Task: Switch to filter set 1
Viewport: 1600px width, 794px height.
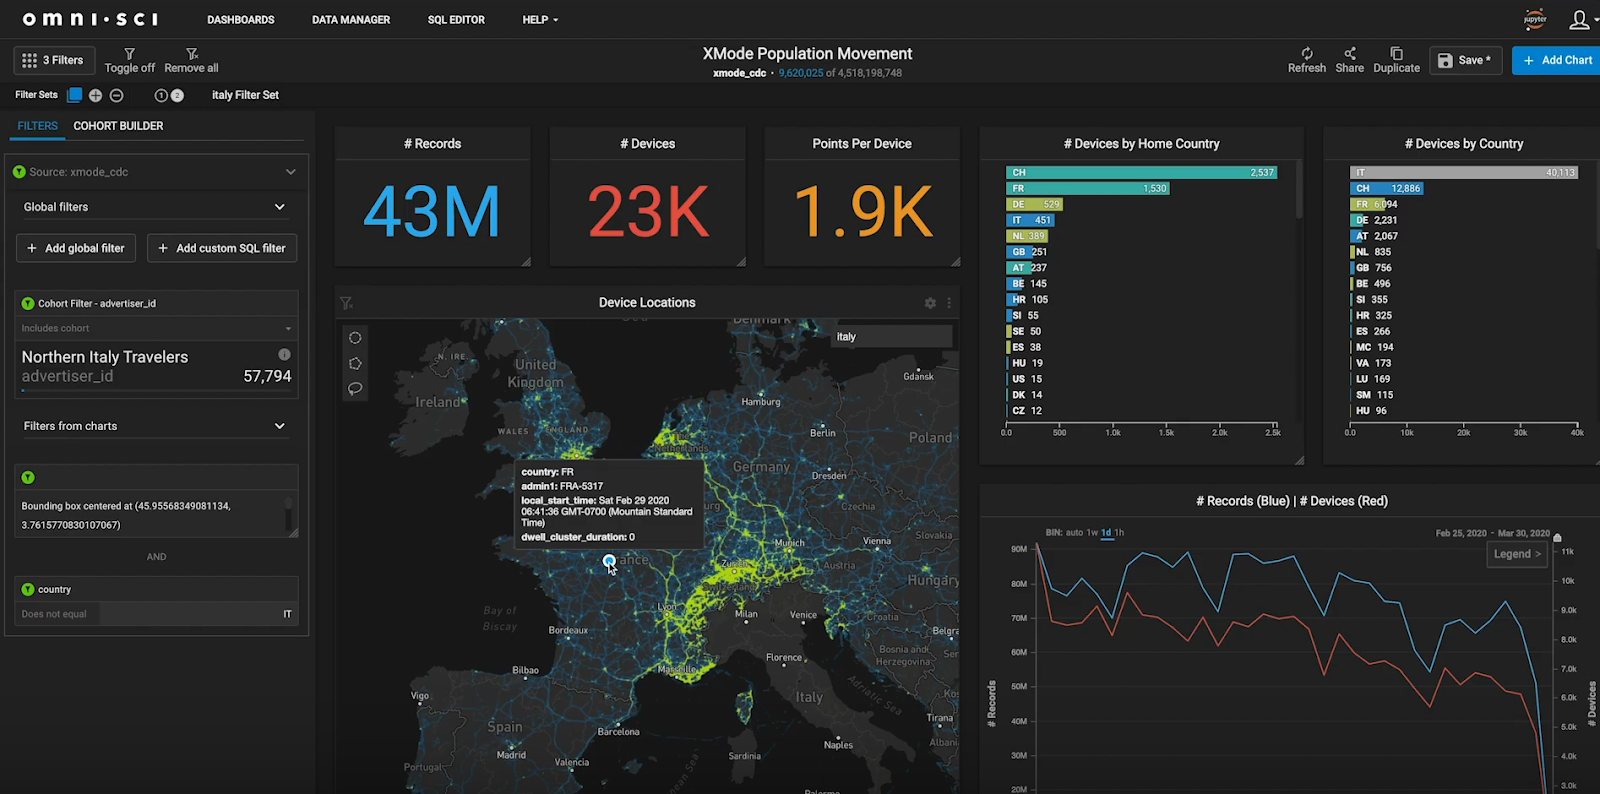Action: click(x=160, y=95)
